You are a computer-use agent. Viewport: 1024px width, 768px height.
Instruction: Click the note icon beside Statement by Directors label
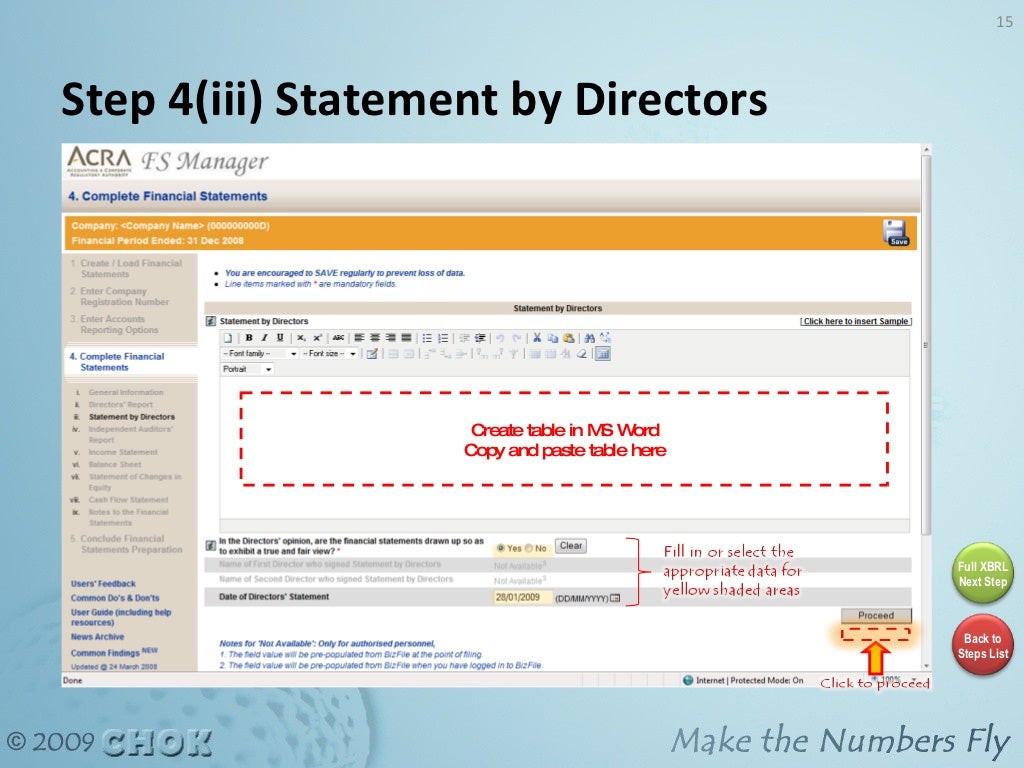[x=211, y=321]
